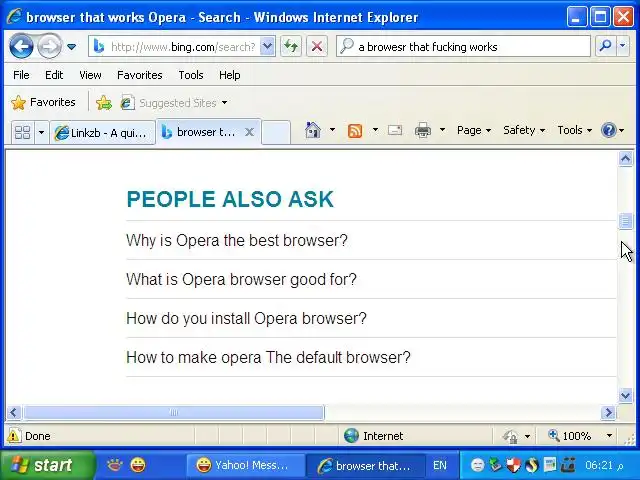Click the Read Mail icon
This screenshot has height=480, width=640.
click(395, 130)
